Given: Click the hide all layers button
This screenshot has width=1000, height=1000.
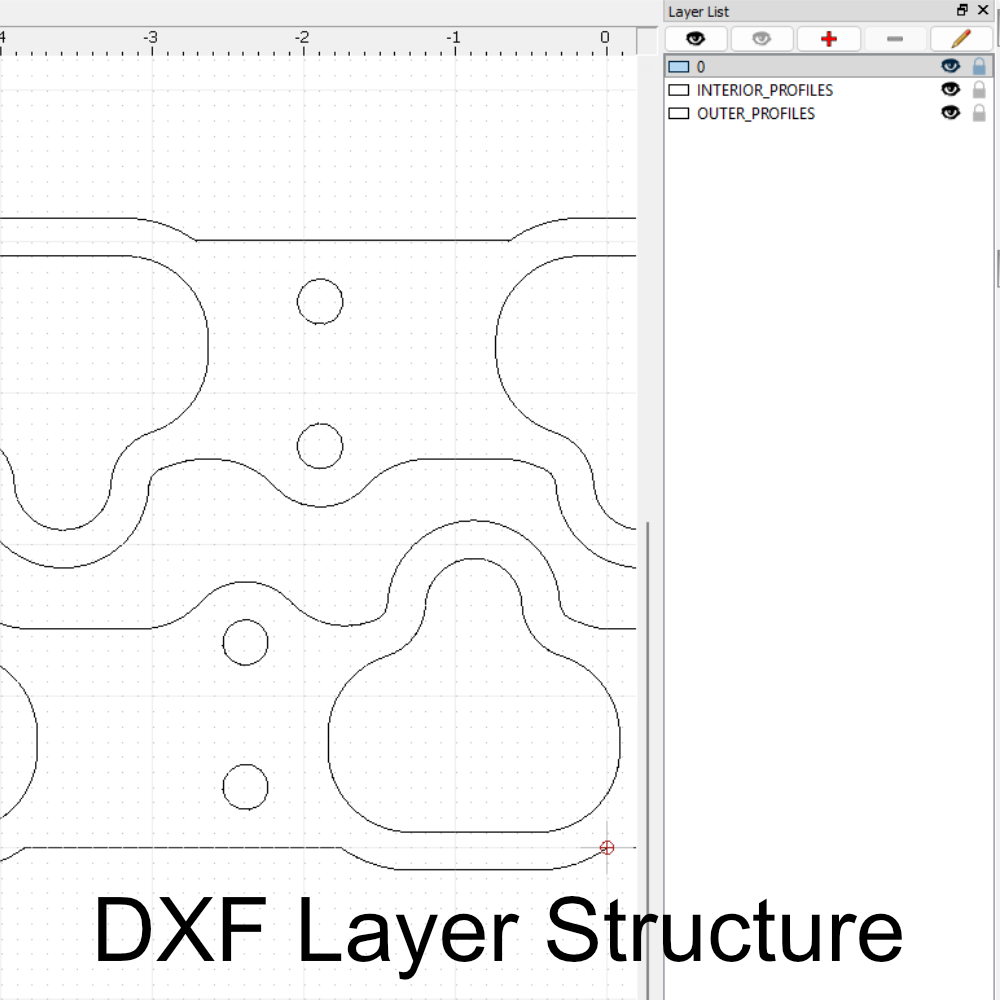Looking at the screenshot, I should point(762,39).
